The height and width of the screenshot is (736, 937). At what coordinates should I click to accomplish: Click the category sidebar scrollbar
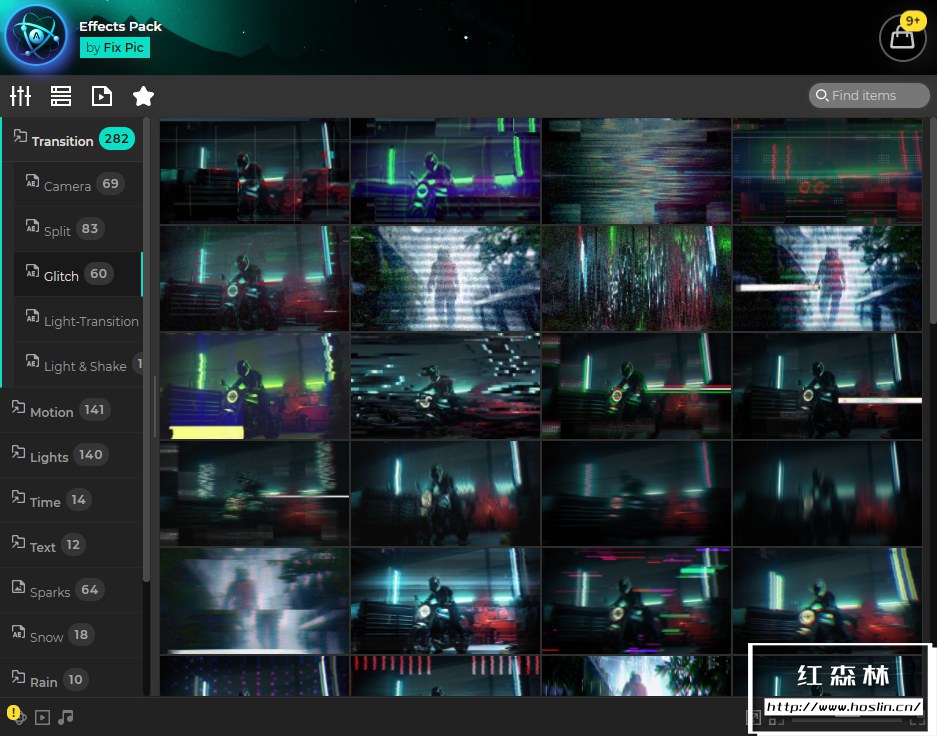[x=146, y=349]
